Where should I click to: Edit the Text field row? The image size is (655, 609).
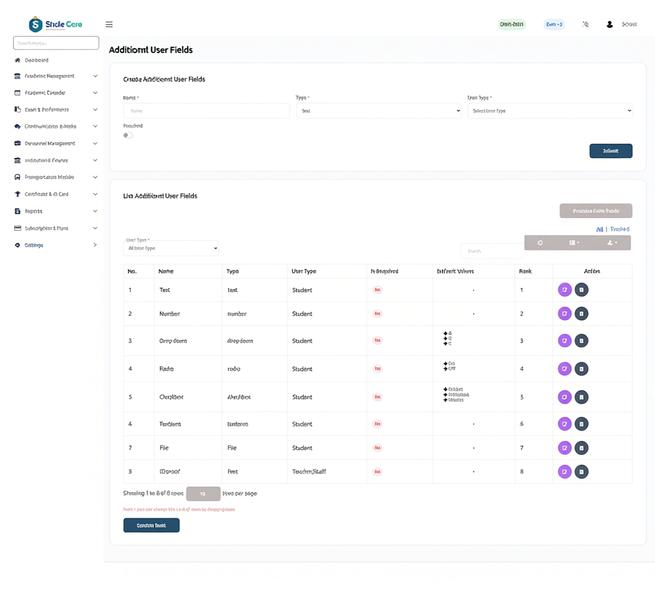point(564,290)
